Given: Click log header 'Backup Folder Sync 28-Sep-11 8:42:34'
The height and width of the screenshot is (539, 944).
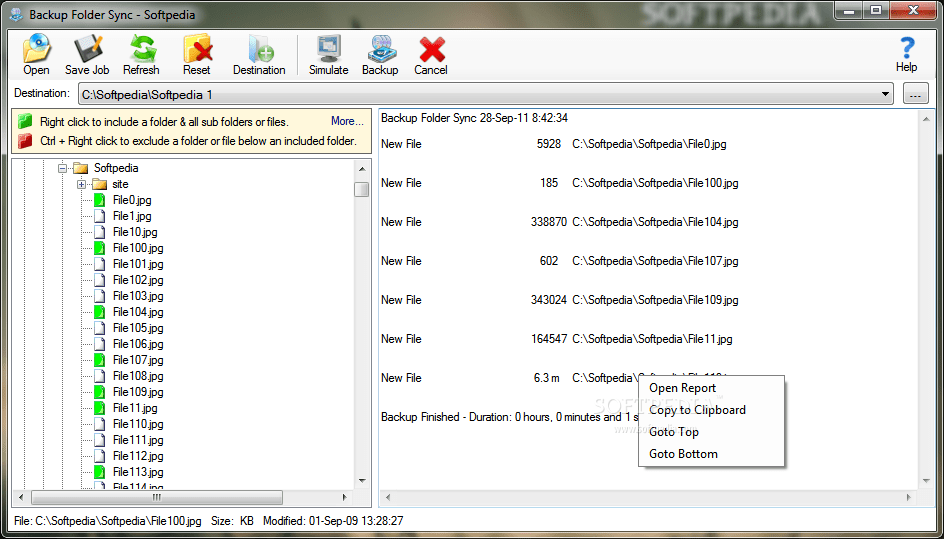Looking at the screenshot, I should (474, 118).
